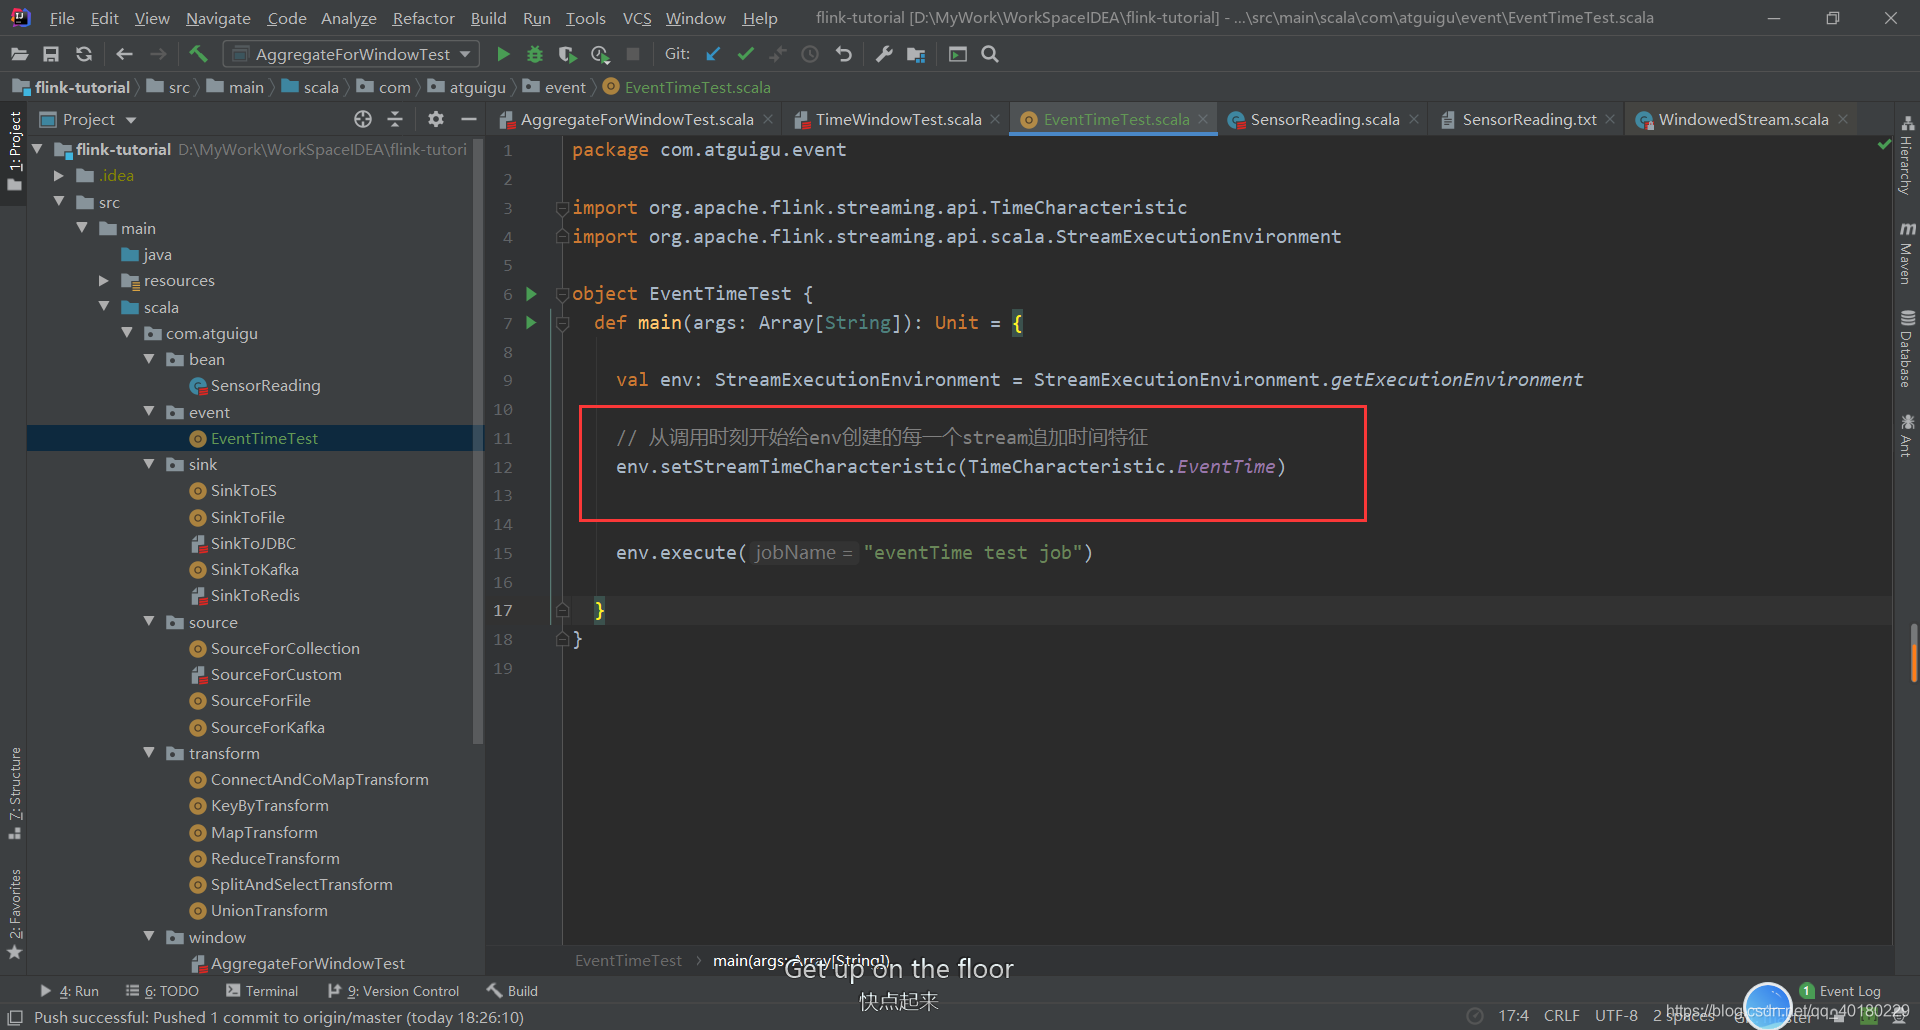Click the 17:4 cursor position indicator
1920x1030 pixels.
(1513, 1016)
